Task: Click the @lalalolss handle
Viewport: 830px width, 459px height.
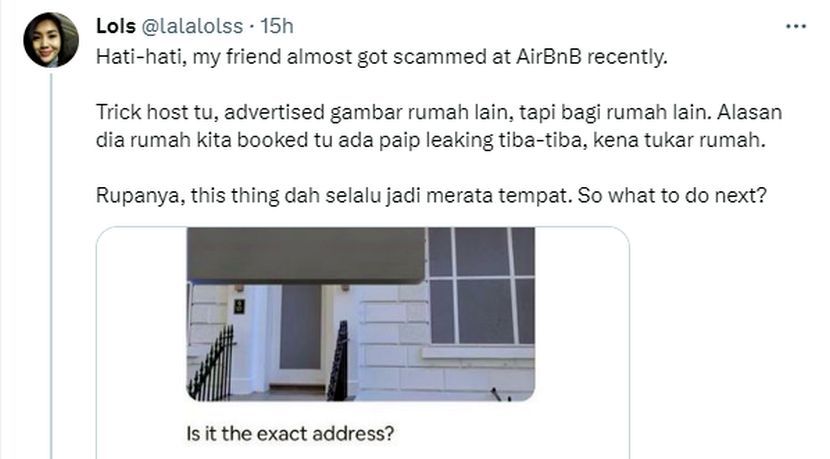Action: point(192,26)
